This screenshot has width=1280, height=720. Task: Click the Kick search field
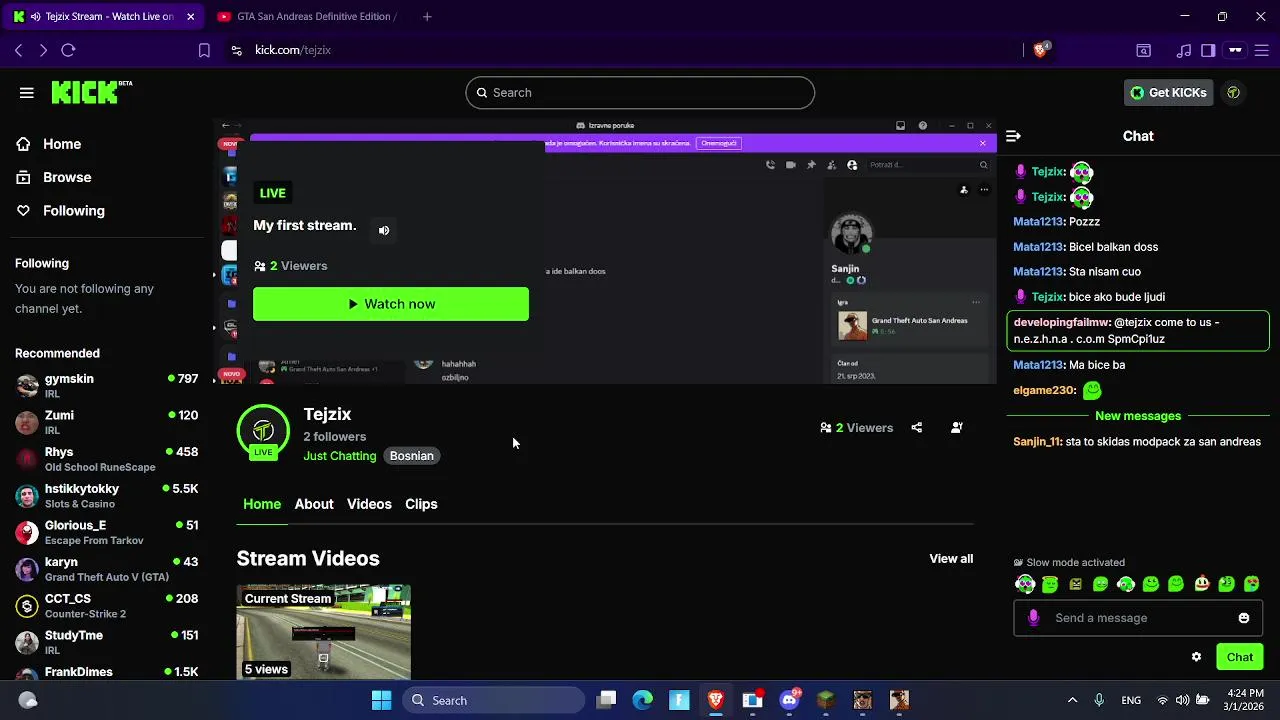pyautogui.click(x=640, y=92)
